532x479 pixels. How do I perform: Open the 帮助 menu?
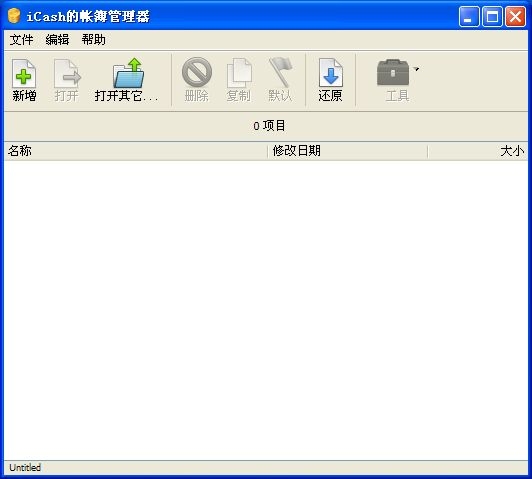[94, 40]
